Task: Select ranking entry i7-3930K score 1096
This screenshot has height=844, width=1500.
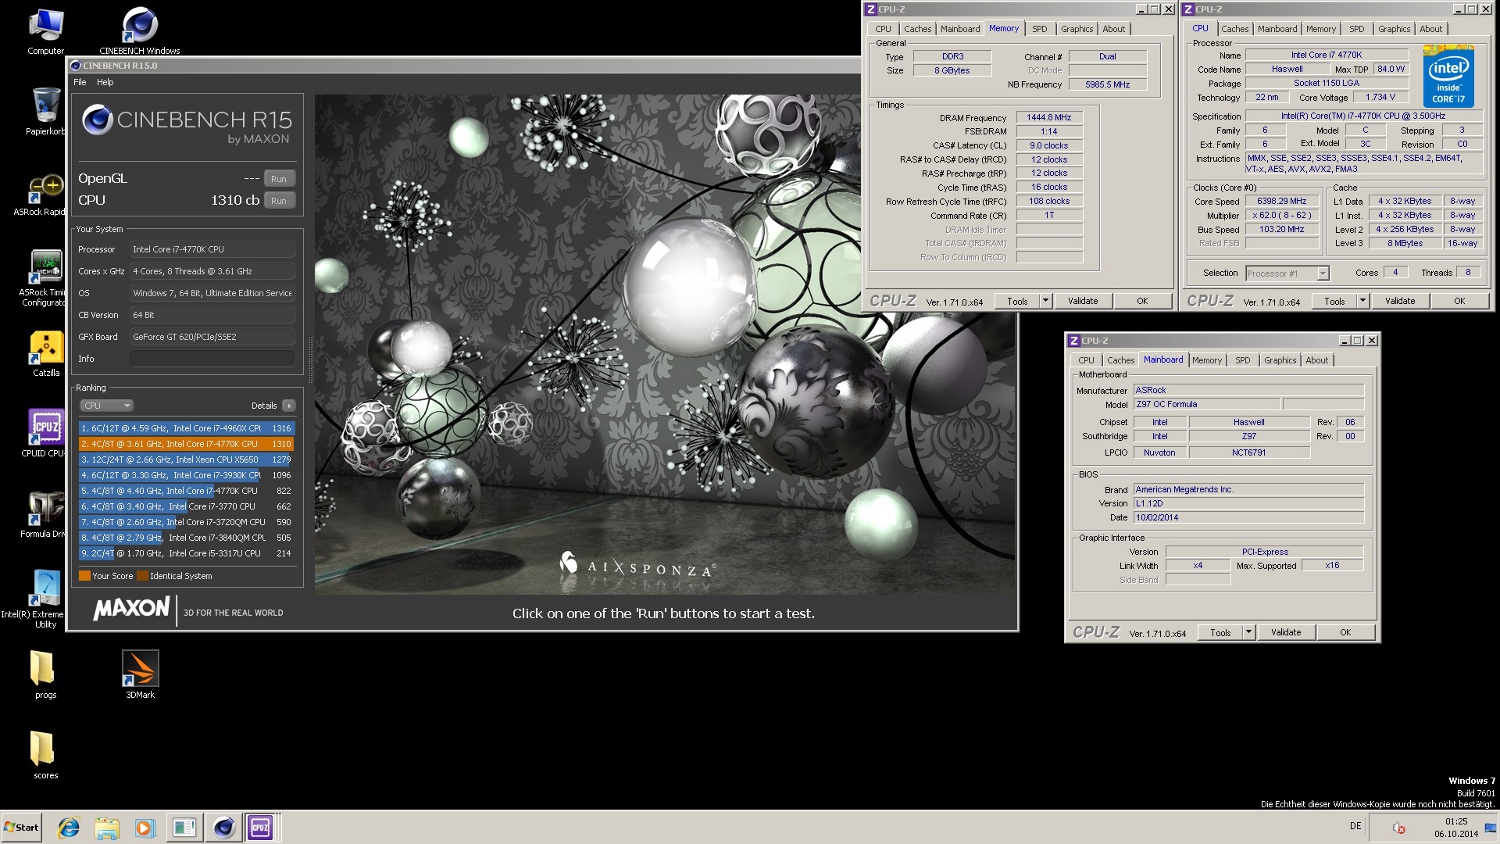Action: tap(186, 475)
